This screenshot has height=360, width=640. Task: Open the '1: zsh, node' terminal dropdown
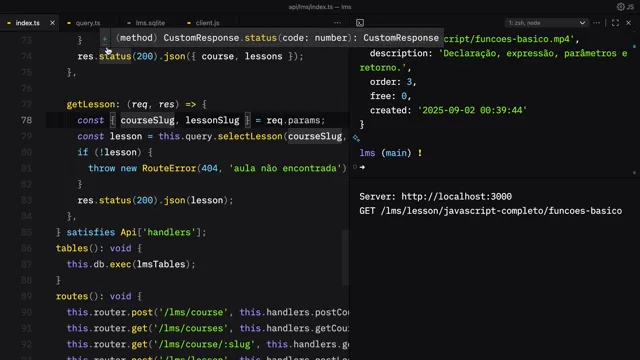(546, 23)
